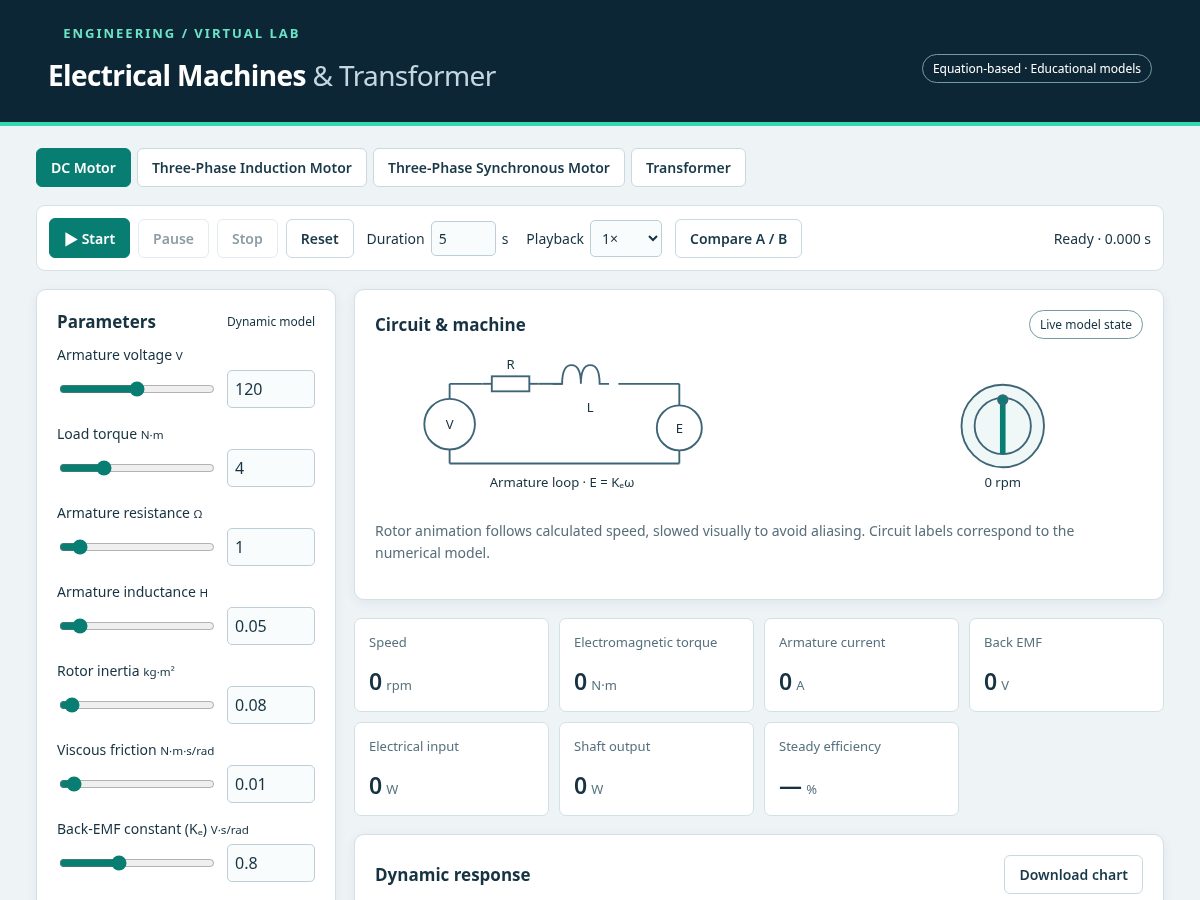Click the 'Dynamic response' heading
1200x900 pixels.
452,875
